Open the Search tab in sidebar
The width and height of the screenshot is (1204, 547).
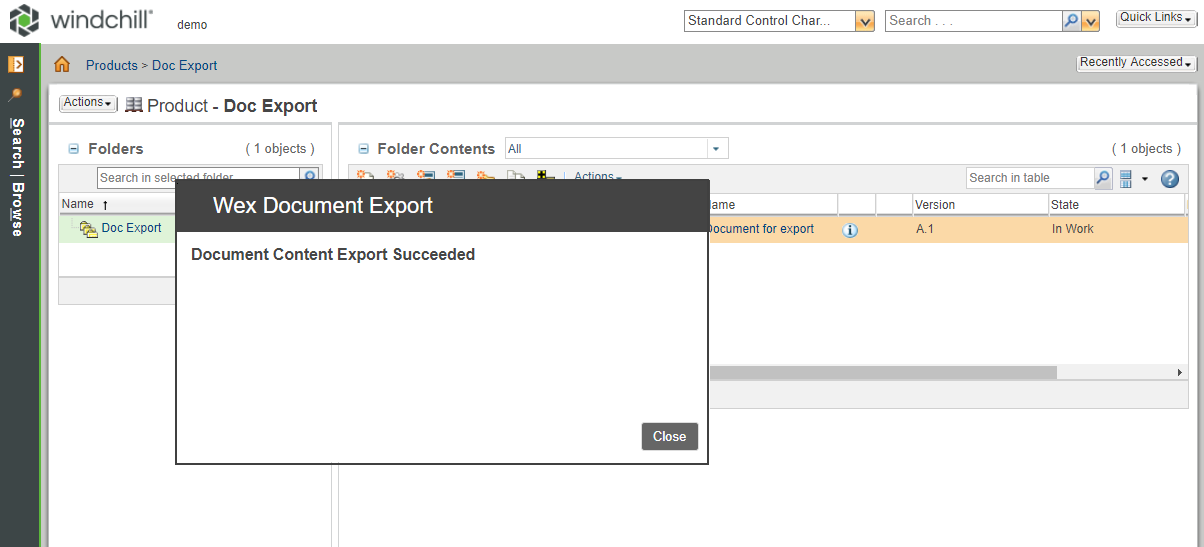point(17,142)
